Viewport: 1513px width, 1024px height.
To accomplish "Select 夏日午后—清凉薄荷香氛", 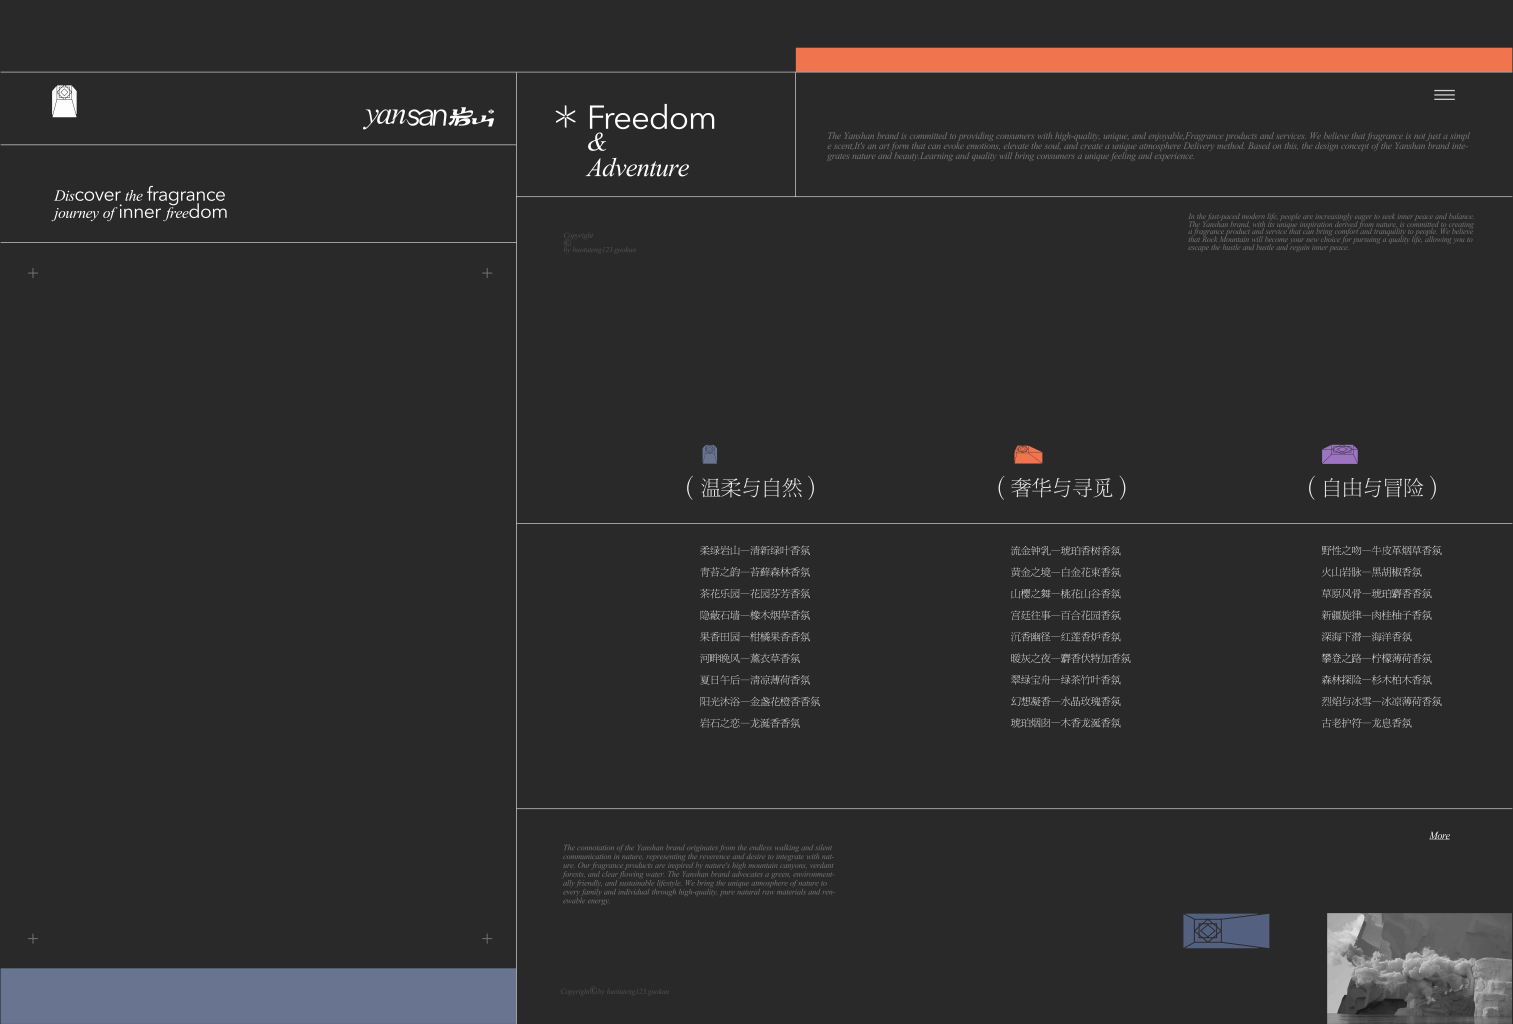I will 755,680.
